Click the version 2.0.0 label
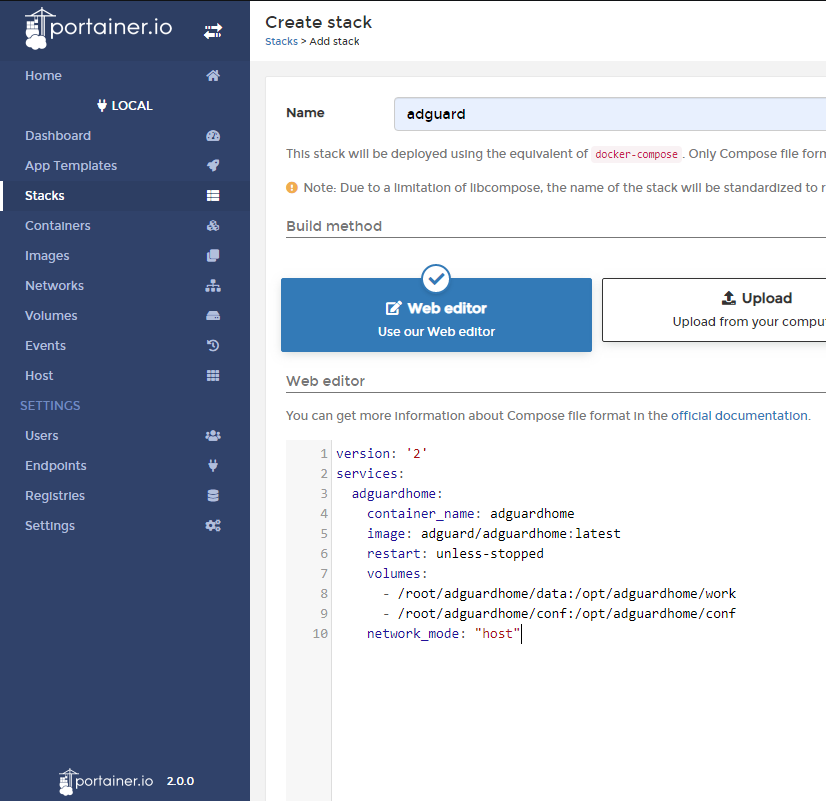826x801 pixels. click(180, 781)
